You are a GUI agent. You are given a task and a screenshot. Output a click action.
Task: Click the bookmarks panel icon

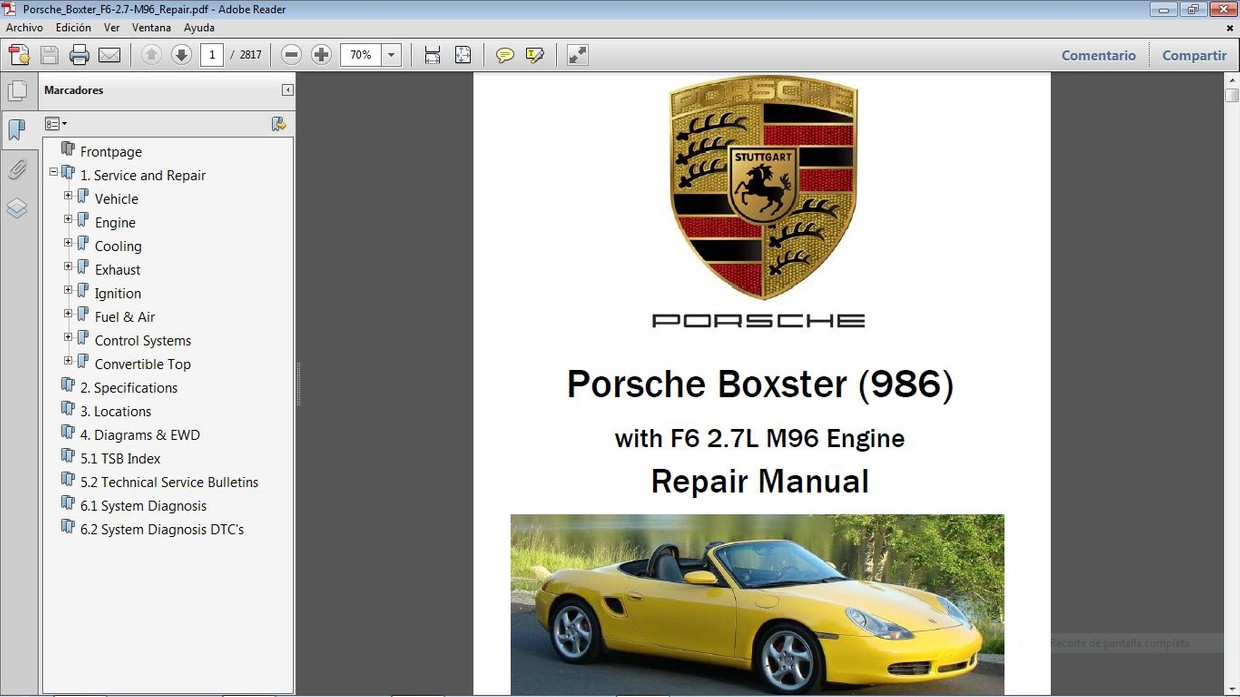pyautogui.click(x=17, y=130)
